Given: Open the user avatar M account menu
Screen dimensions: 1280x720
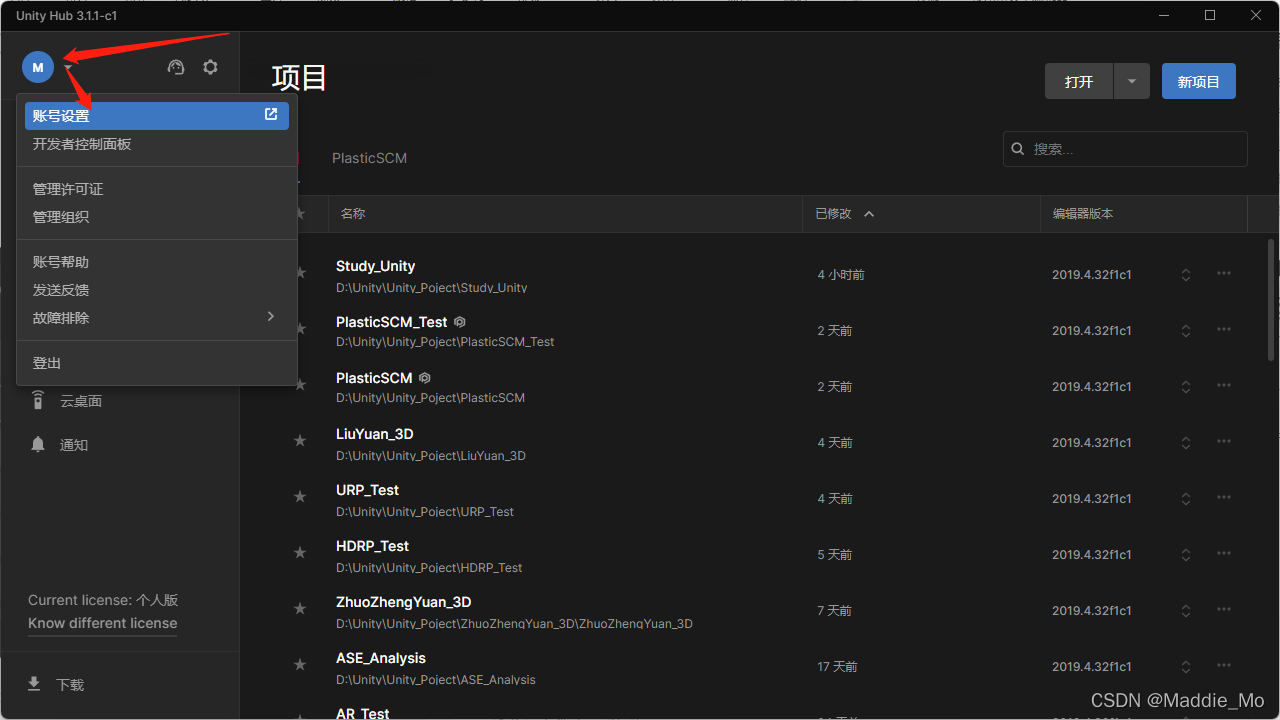Looking at the screenshot, I should [x=38, y=67].
